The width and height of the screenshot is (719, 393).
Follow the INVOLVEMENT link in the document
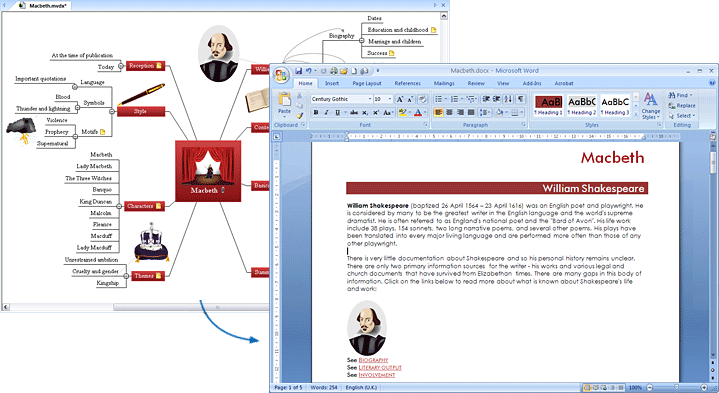[376, 375]
